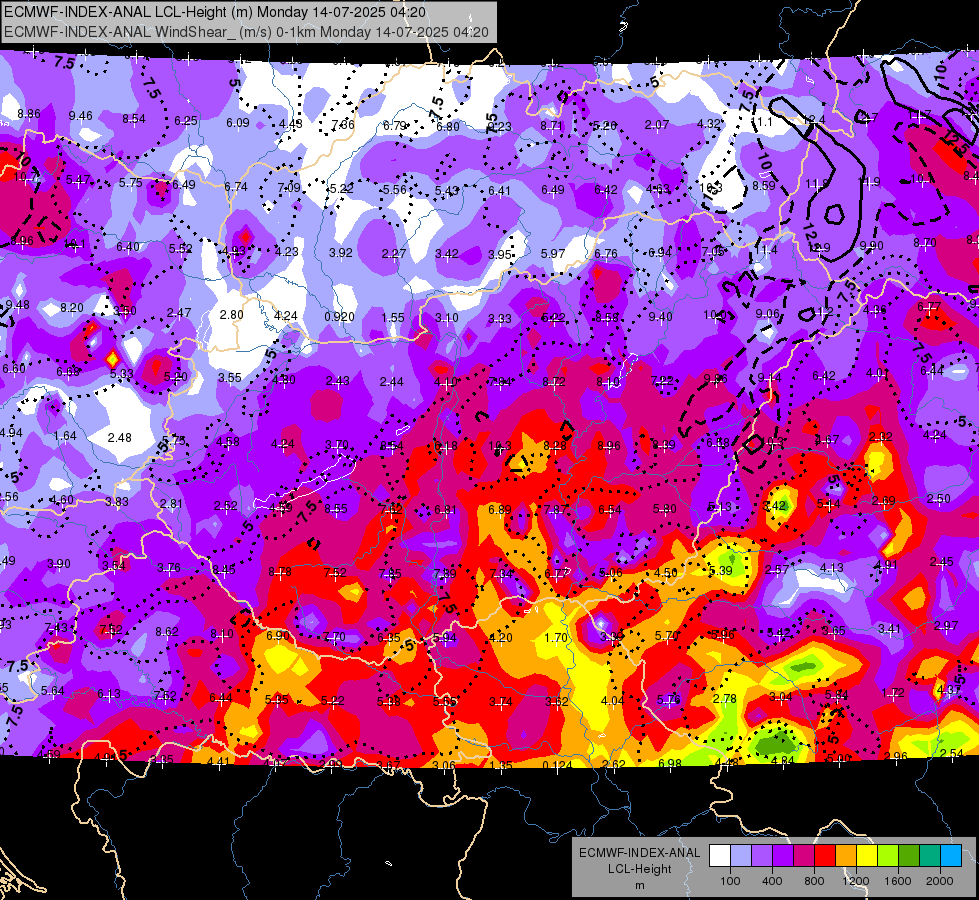The image size is (979, 900).
Task: Click the teal legend swatch
Action: coord(930,856)
